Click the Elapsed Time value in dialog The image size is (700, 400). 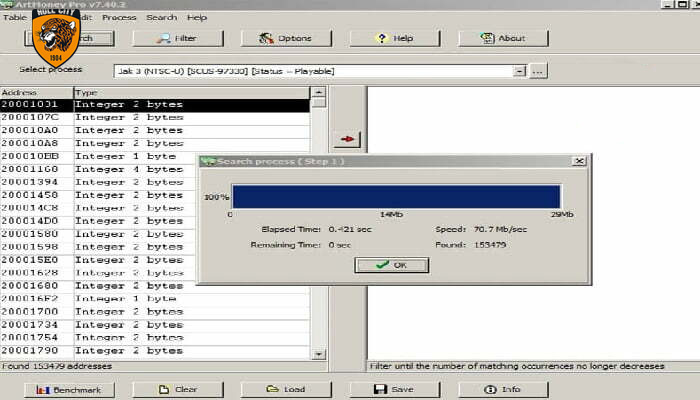tap(350, 229)
